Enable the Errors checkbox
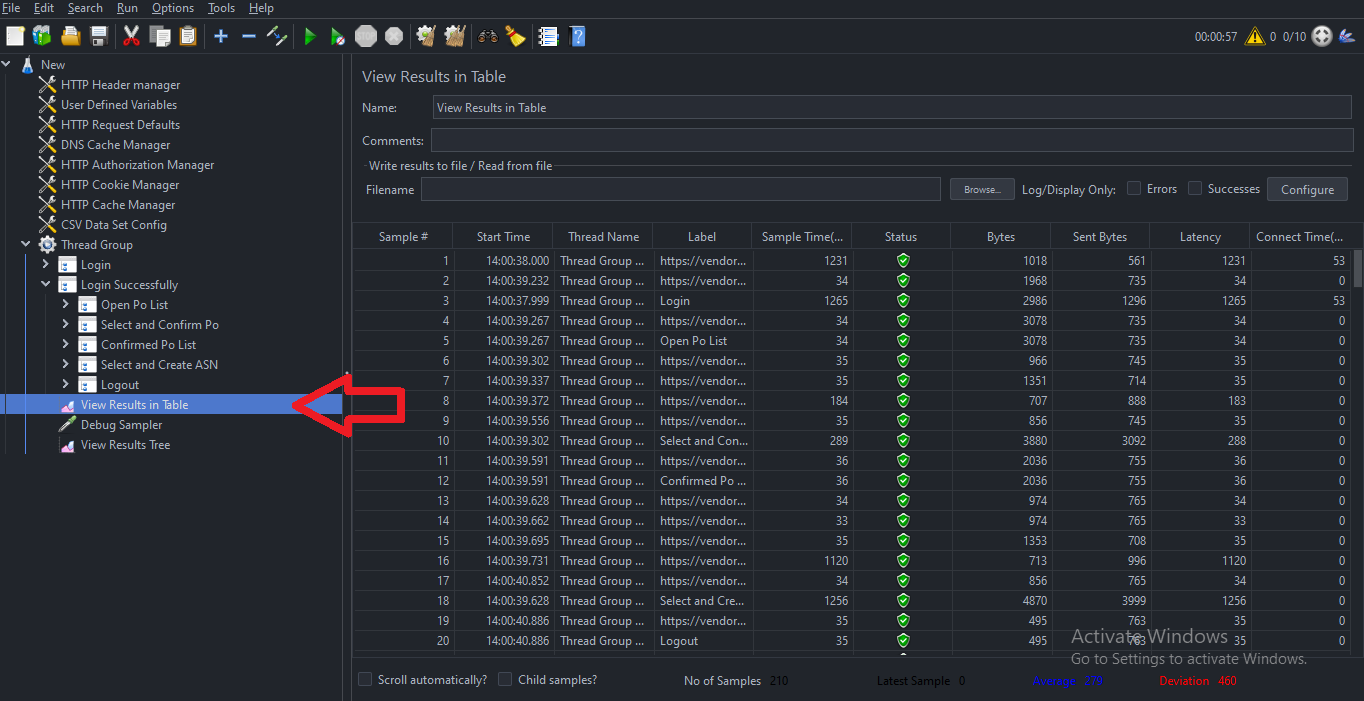This screenshot has width=1364, height=701. (1134, 188)
